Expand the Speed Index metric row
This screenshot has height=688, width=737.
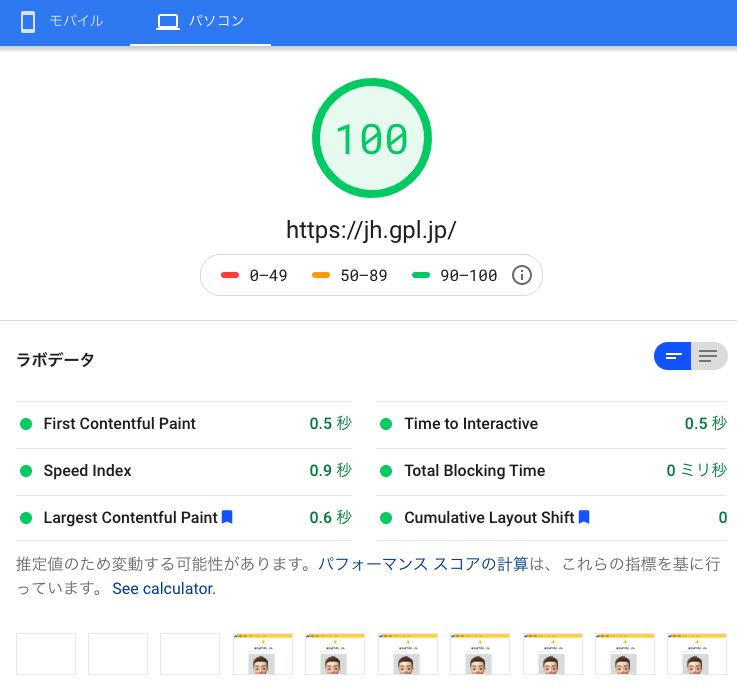[x=88, y=471]
